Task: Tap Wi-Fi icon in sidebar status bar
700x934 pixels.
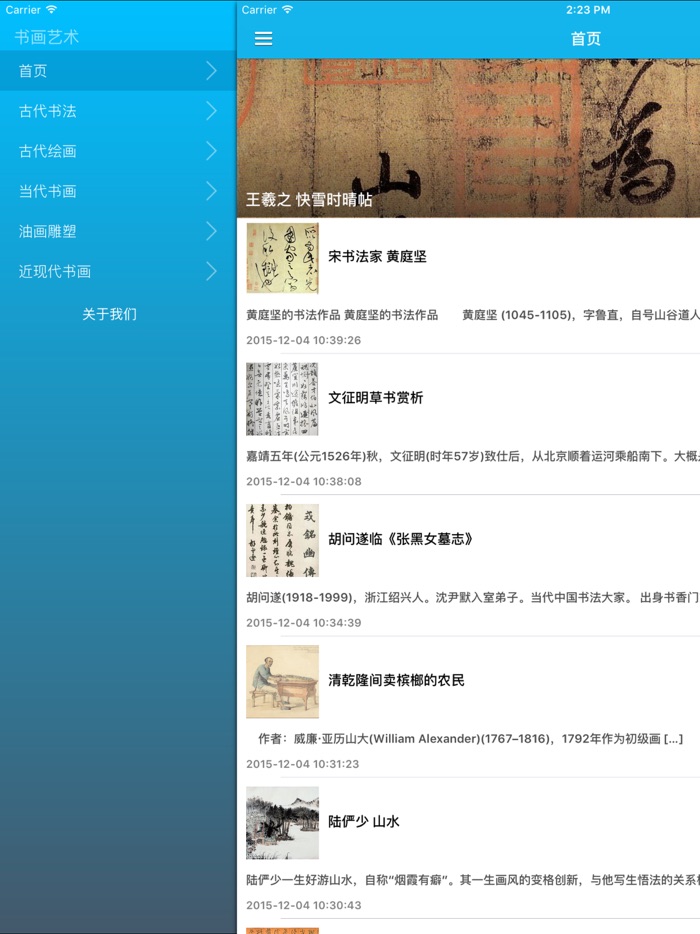Action: pyautogui.click(x=51, y=10)
